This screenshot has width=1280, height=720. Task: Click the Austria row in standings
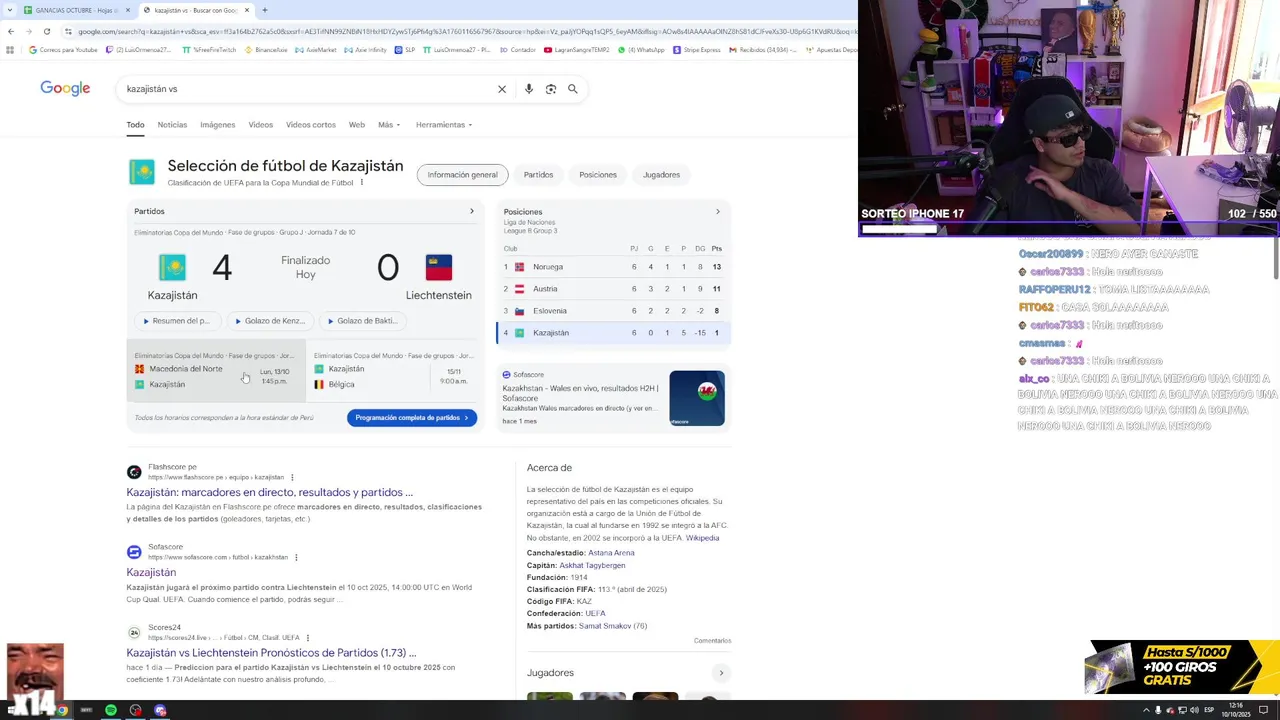tap(614, 289)
